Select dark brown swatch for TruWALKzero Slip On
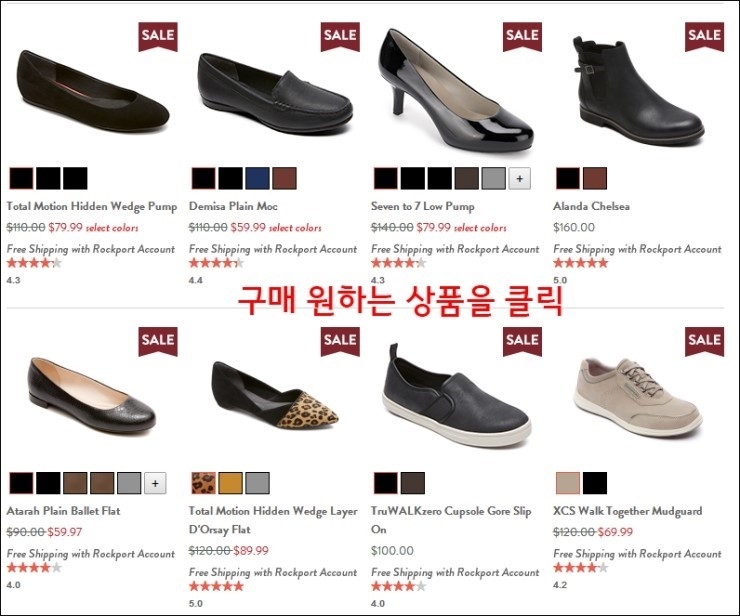Image resolution: width=740 pixels, height=616 pixels. point(412,483)
